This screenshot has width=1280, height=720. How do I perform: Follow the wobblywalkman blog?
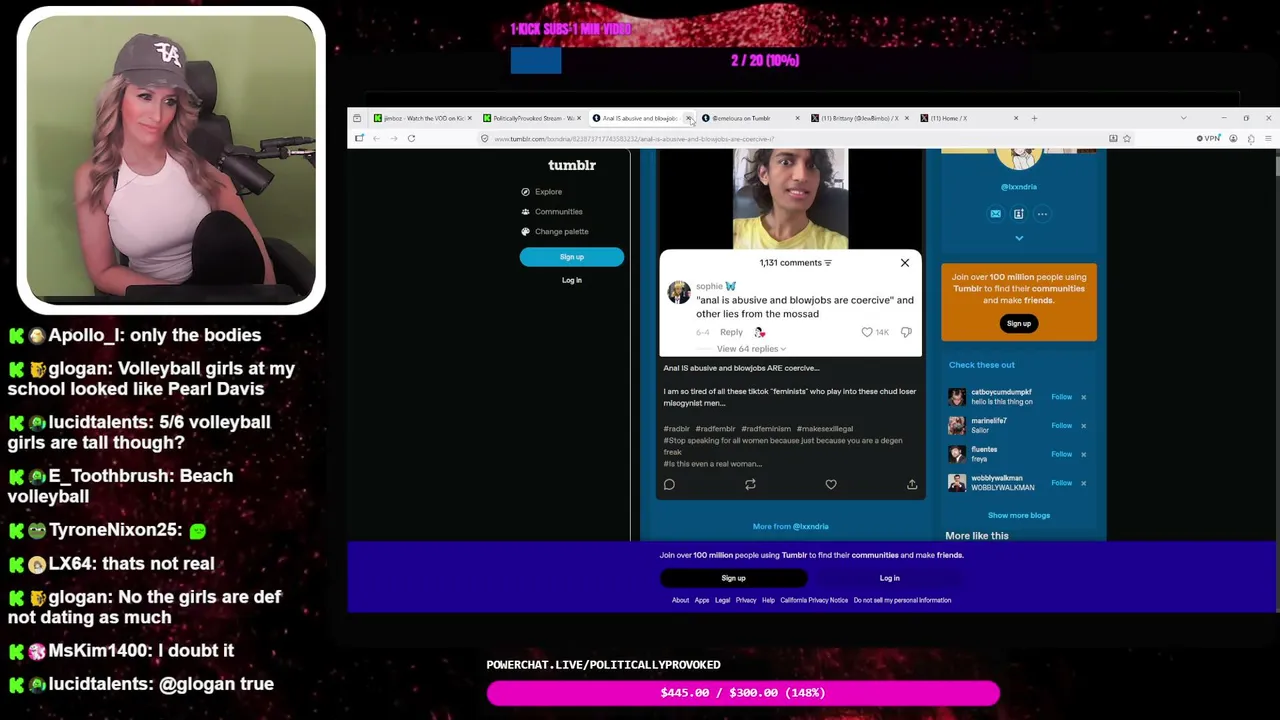1061,483
